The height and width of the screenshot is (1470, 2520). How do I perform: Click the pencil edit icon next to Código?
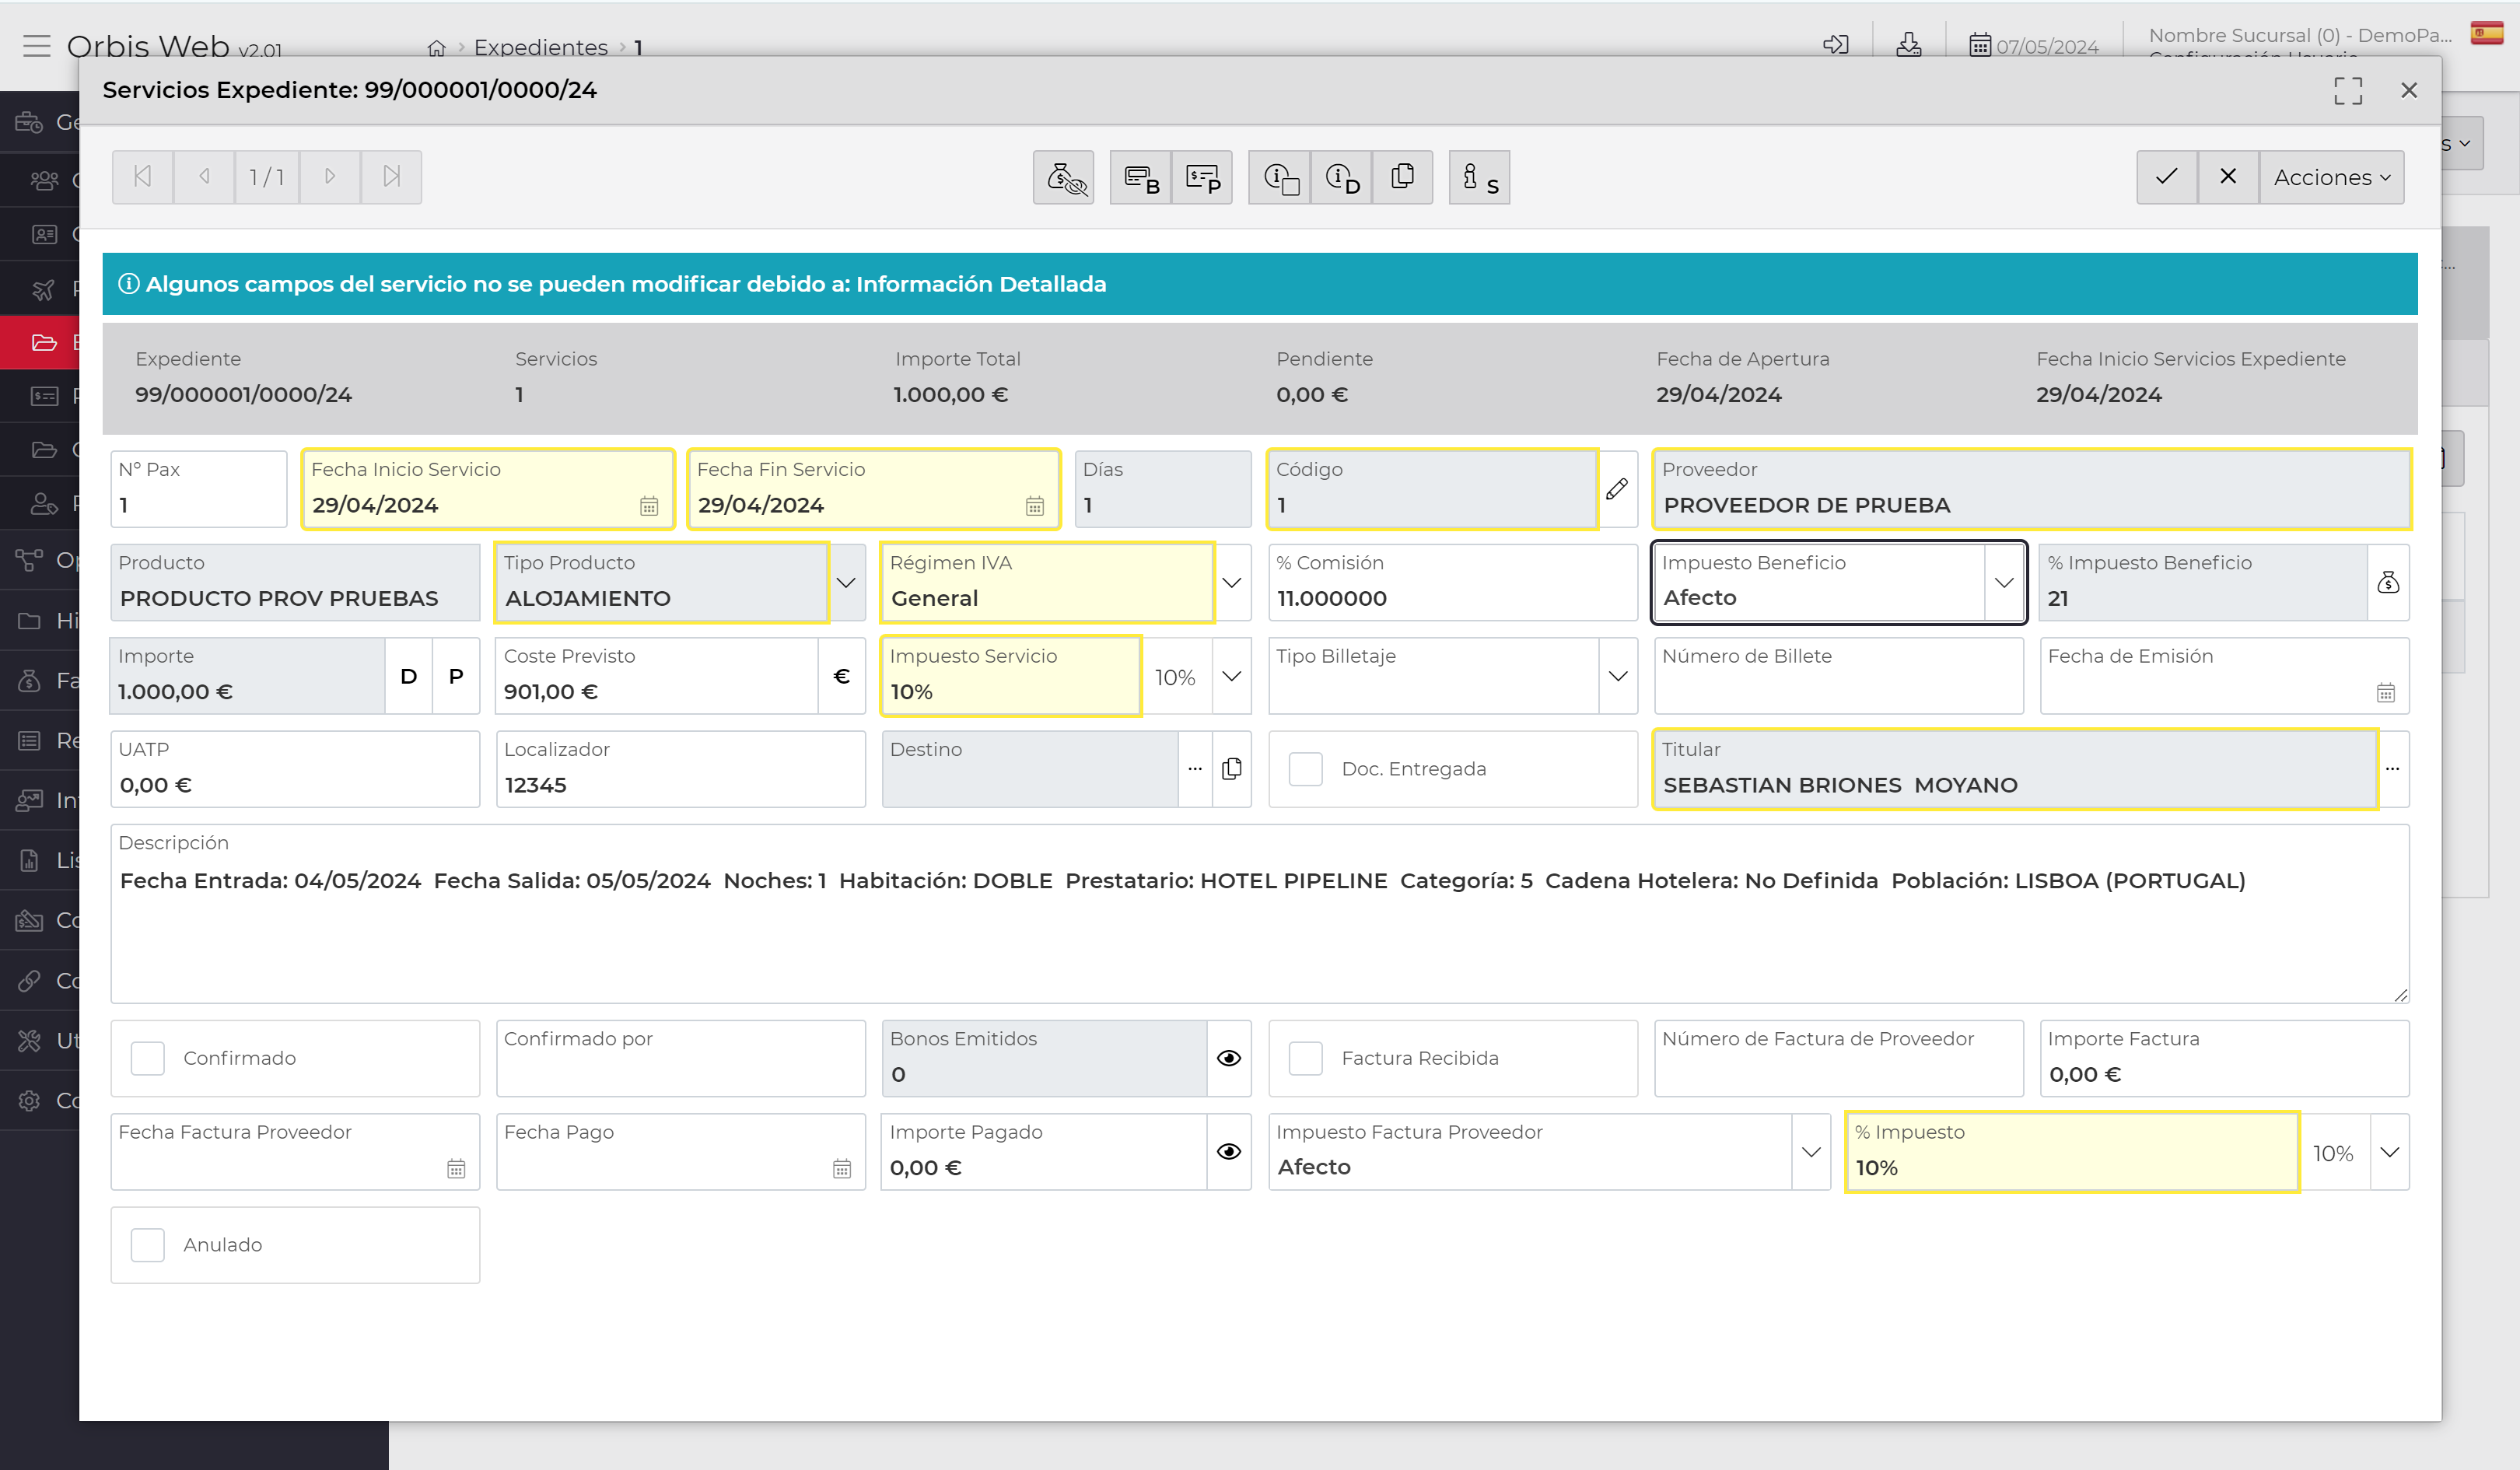pos(1617,489)
